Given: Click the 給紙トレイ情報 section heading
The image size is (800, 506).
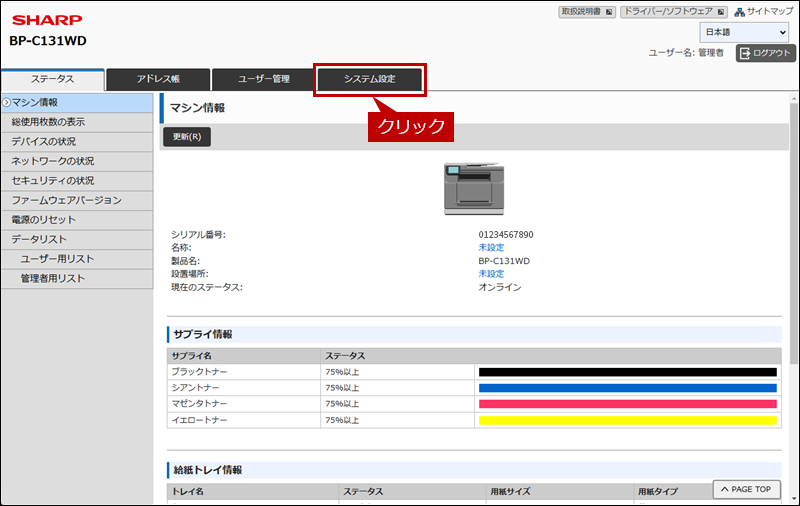Looking at the screenshot, I should (208, 470).
